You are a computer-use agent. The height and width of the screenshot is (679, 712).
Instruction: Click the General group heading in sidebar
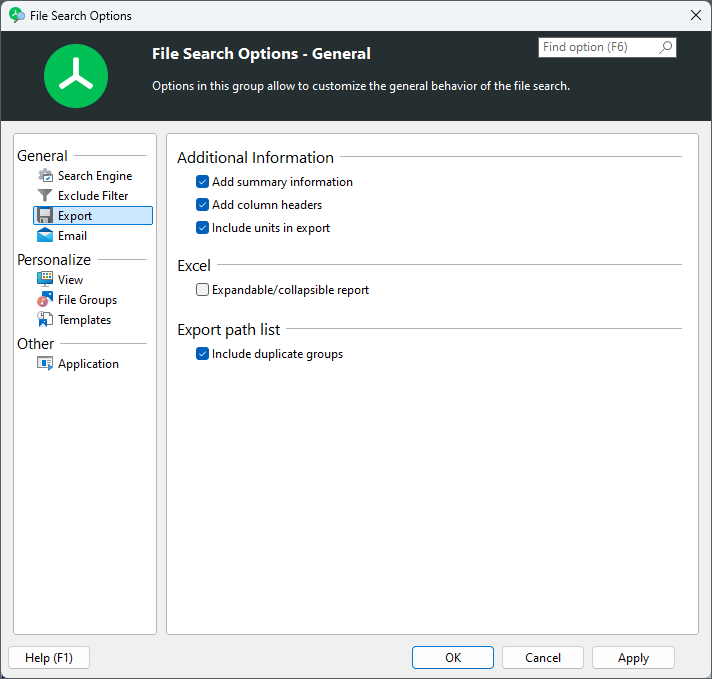tap(42, 156)
